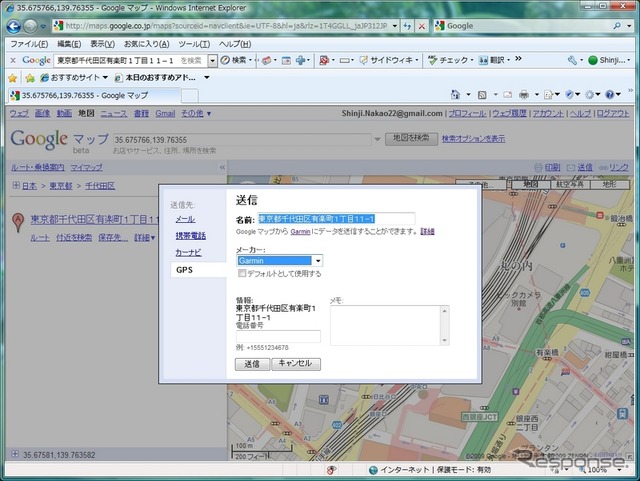Image resolution: width=640 pixels, height=481 pixels.
Task: Click the browser Forward arrow button
Action: pos(30,27)
